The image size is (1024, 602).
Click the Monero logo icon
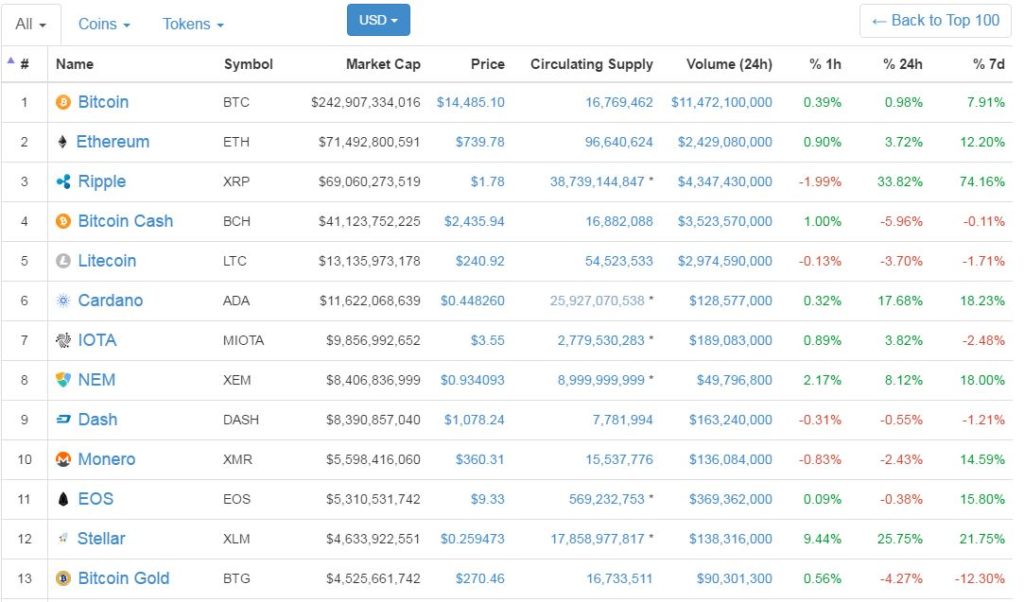[x=63, y=459]
